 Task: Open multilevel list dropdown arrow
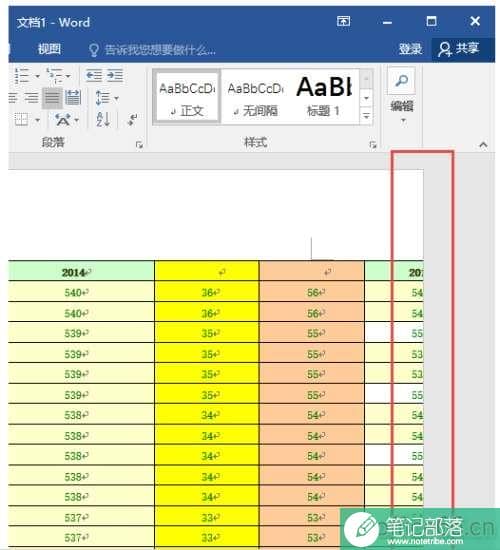(x=68, y=76)
